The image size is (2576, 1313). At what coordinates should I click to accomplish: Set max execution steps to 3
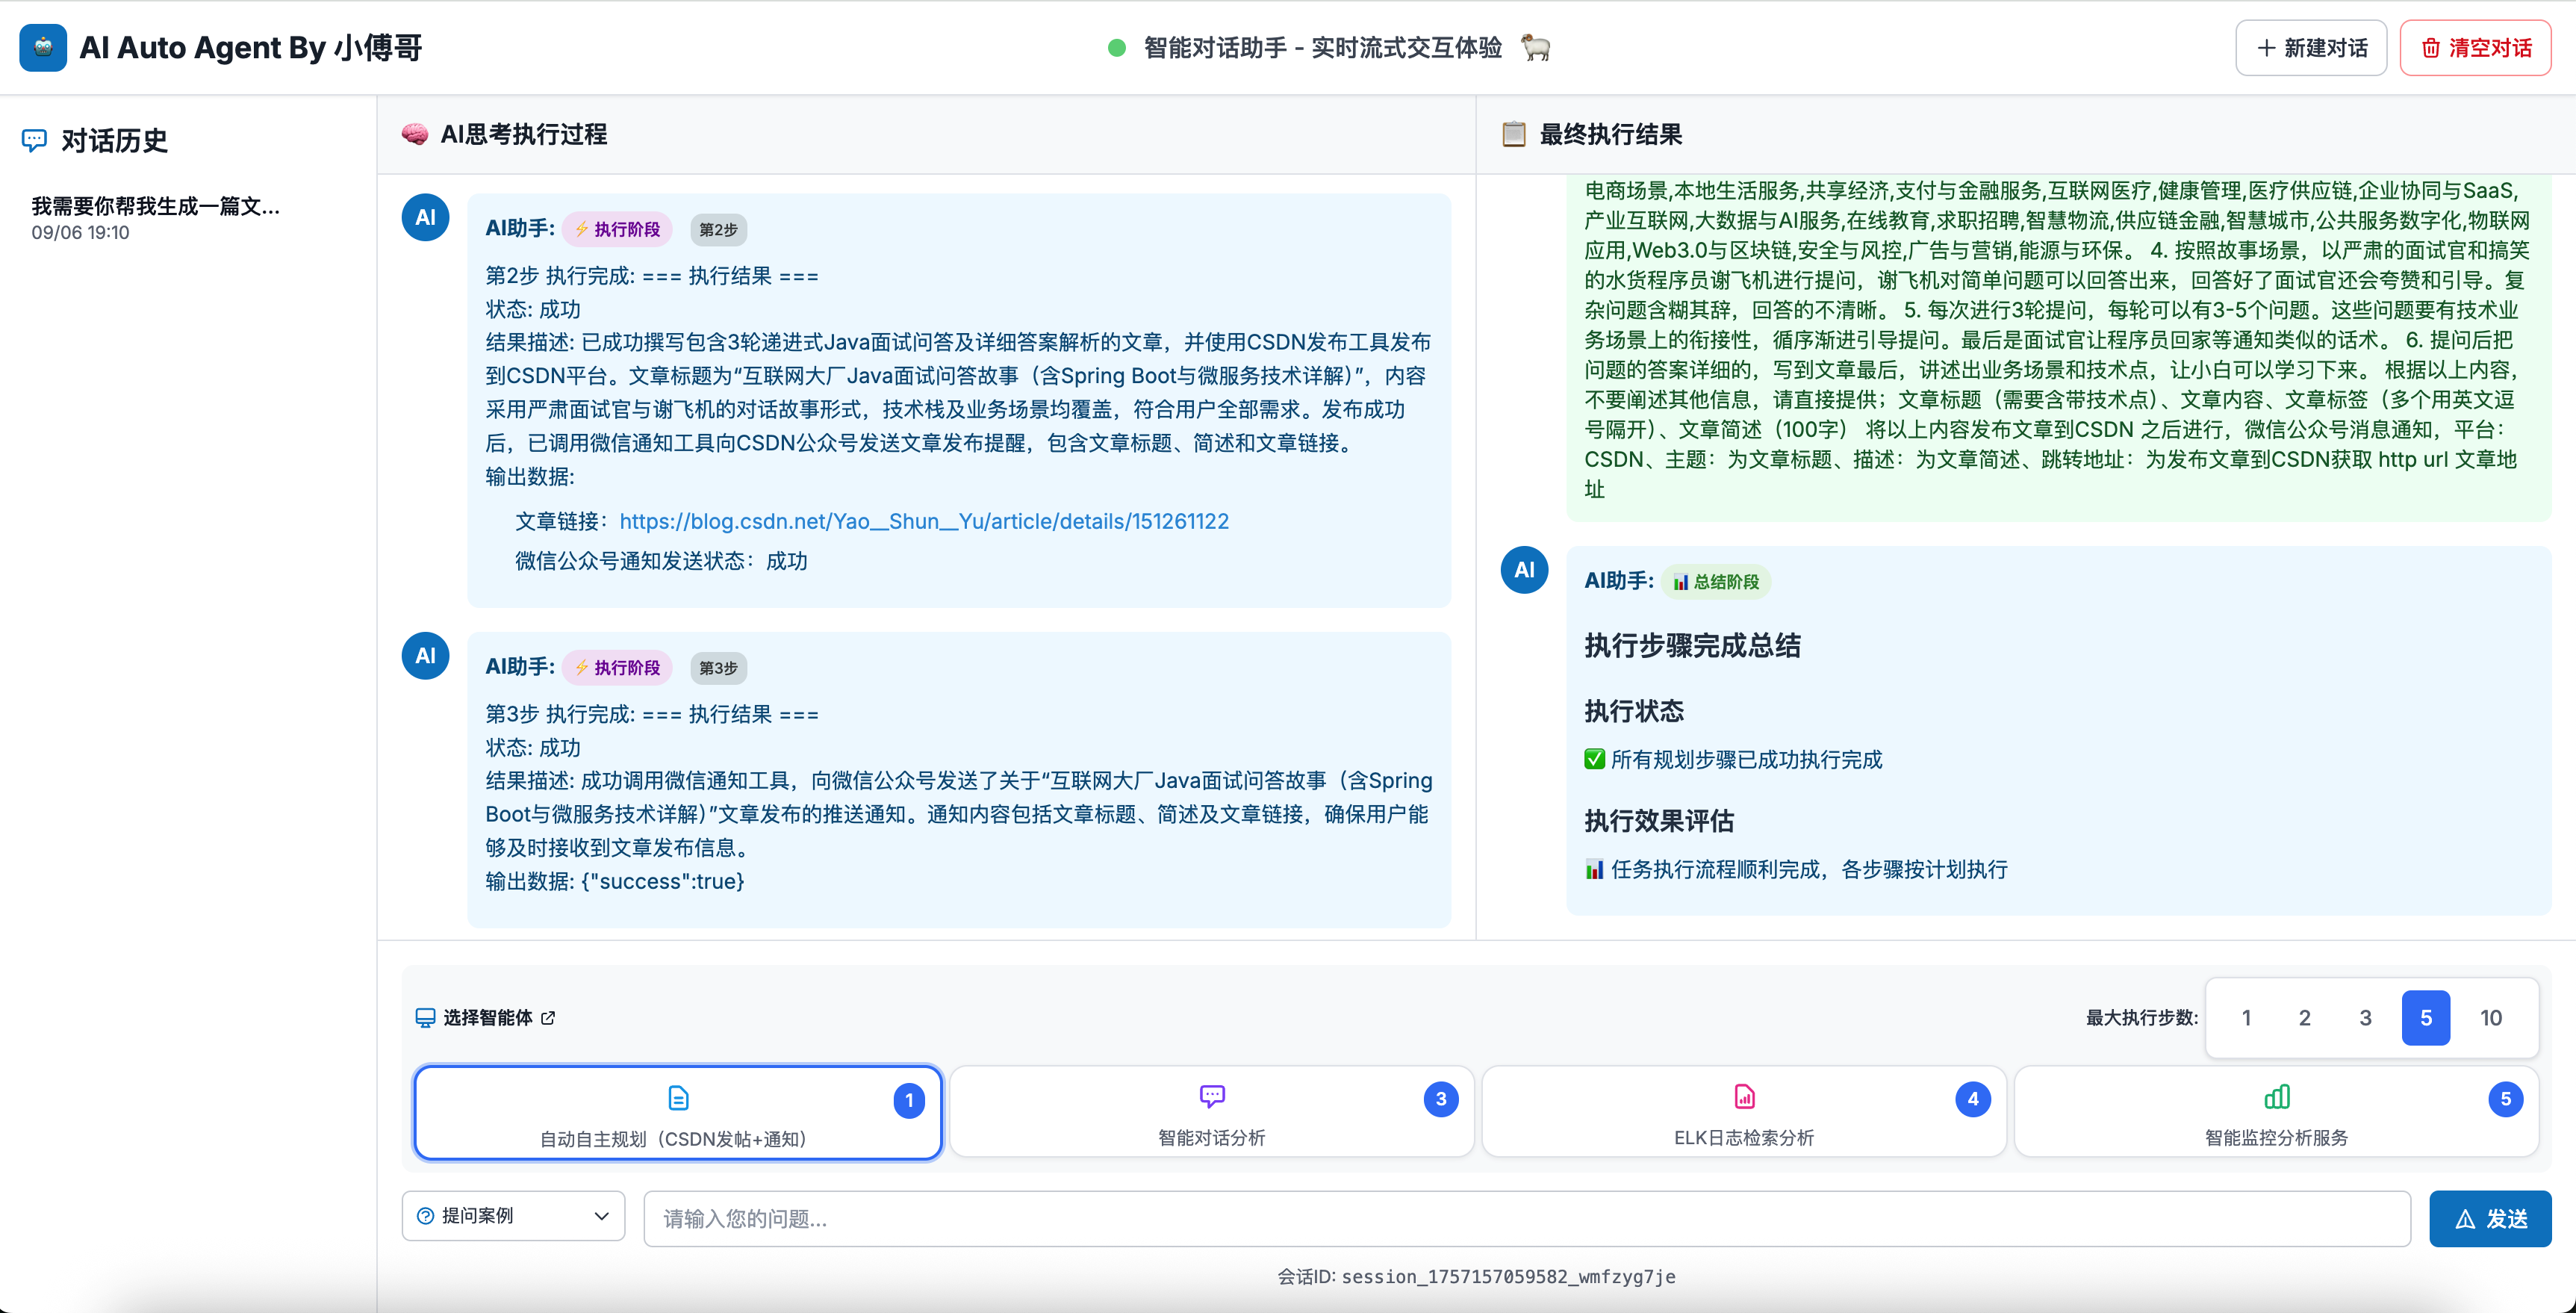2365,1018
